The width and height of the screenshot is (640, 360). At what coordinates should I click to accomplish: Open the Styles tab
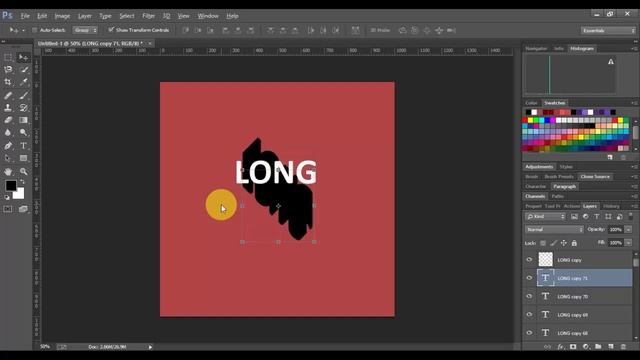coord(566,167)
